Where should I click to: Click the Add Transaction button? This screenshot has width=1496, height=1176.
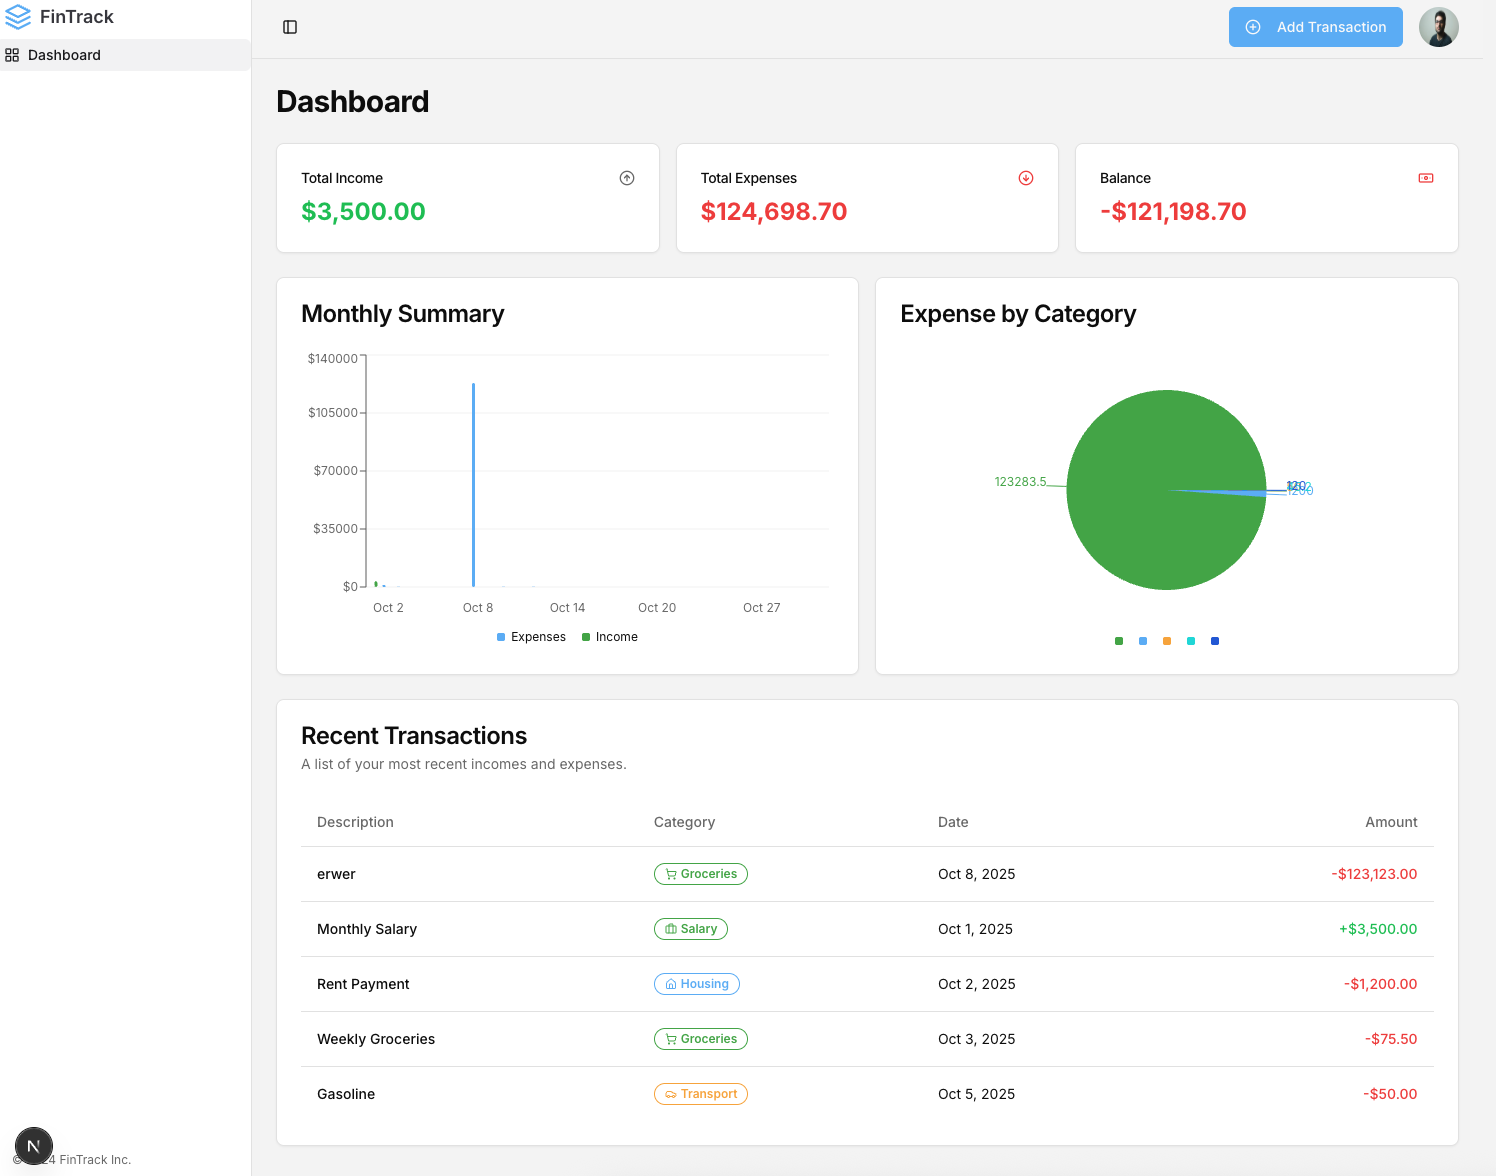click(x=1316, y=27)
